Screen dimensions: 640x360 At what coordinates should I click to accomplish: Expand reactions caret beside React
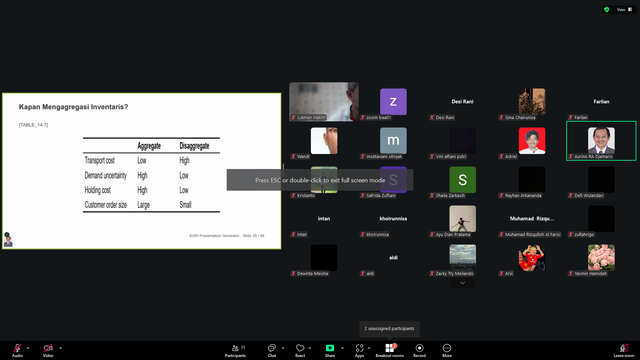coord(309,348)
